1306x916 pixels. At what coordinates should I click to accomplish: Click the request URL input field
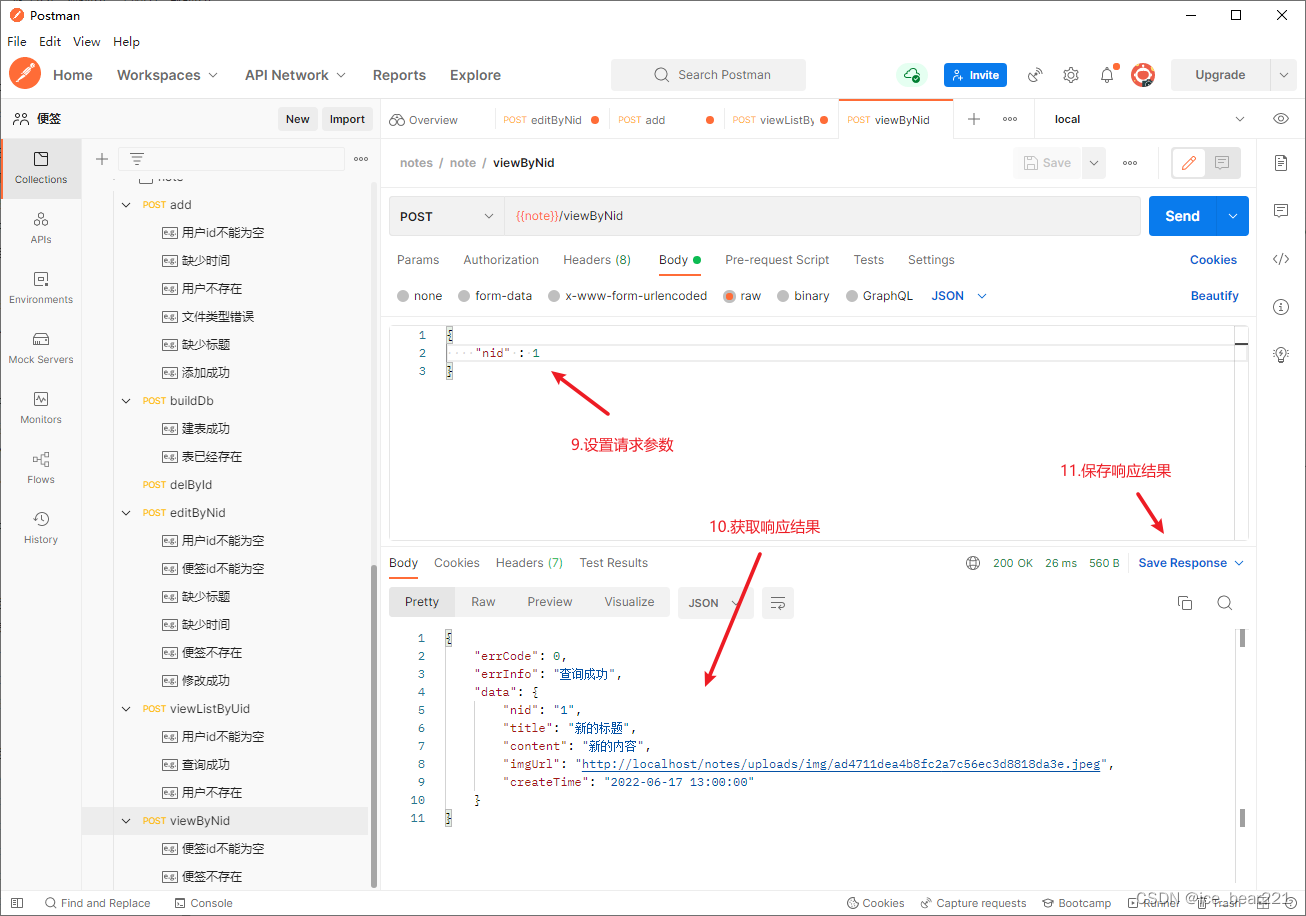[822, 216]
